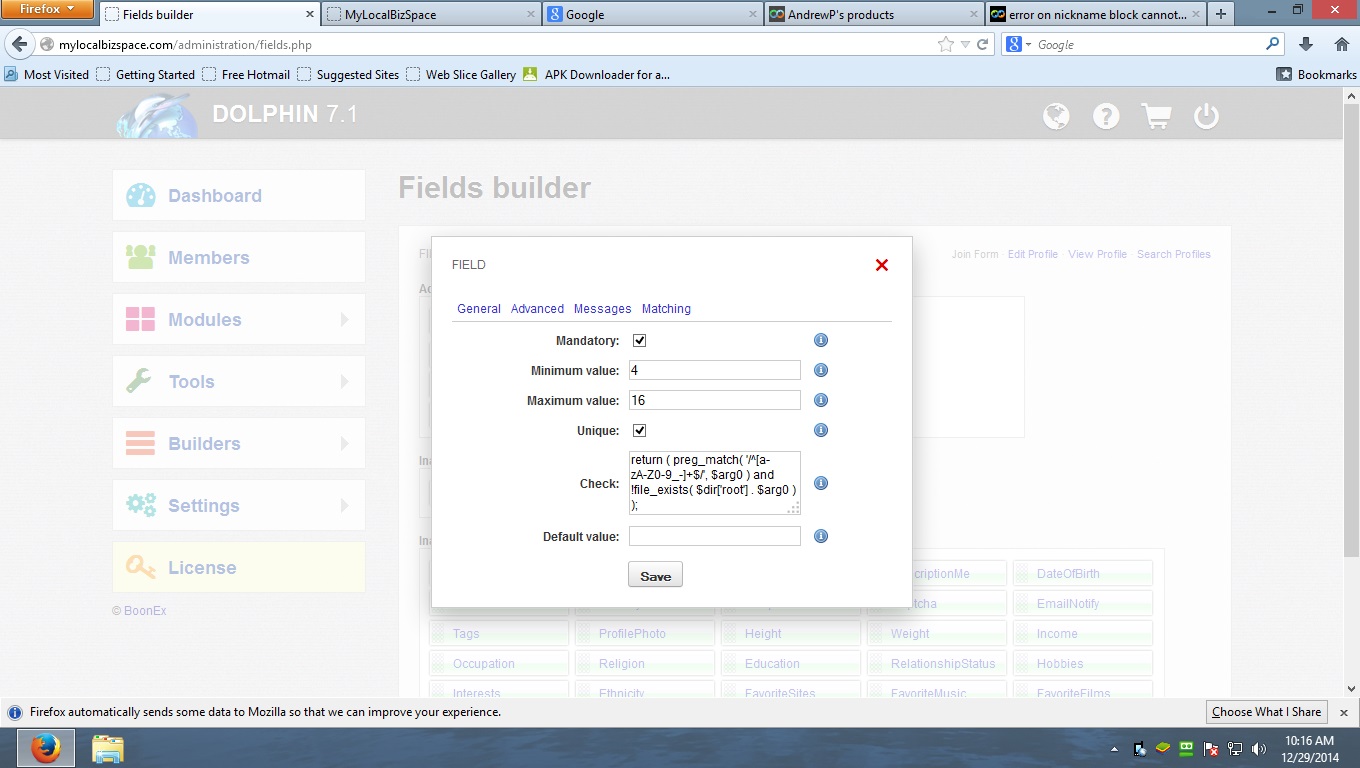Open the APK Downloader bookmark
The image size is (1360, 768).
[x=596, y=74]
